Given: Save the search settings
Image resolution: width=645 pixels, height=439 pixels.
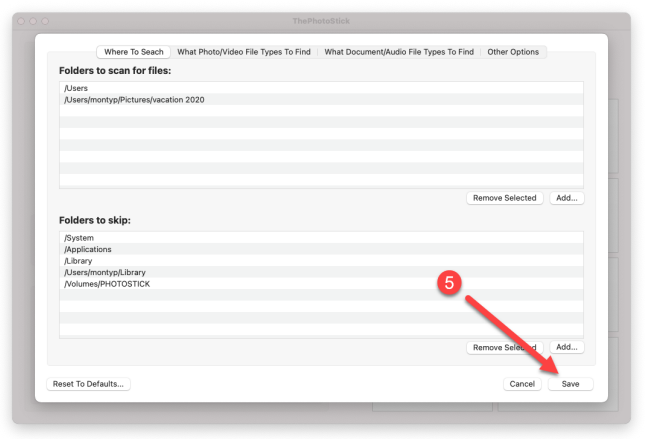Looking at the screenshot, I should tap(571, 384).
